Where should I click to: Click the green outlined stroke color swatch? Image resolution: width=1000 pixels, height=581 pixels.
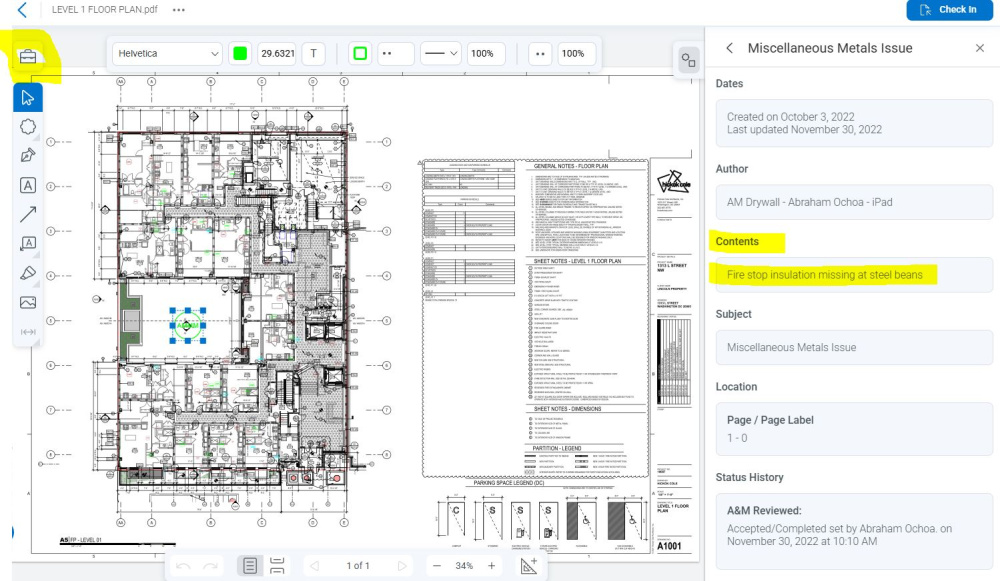360,54
